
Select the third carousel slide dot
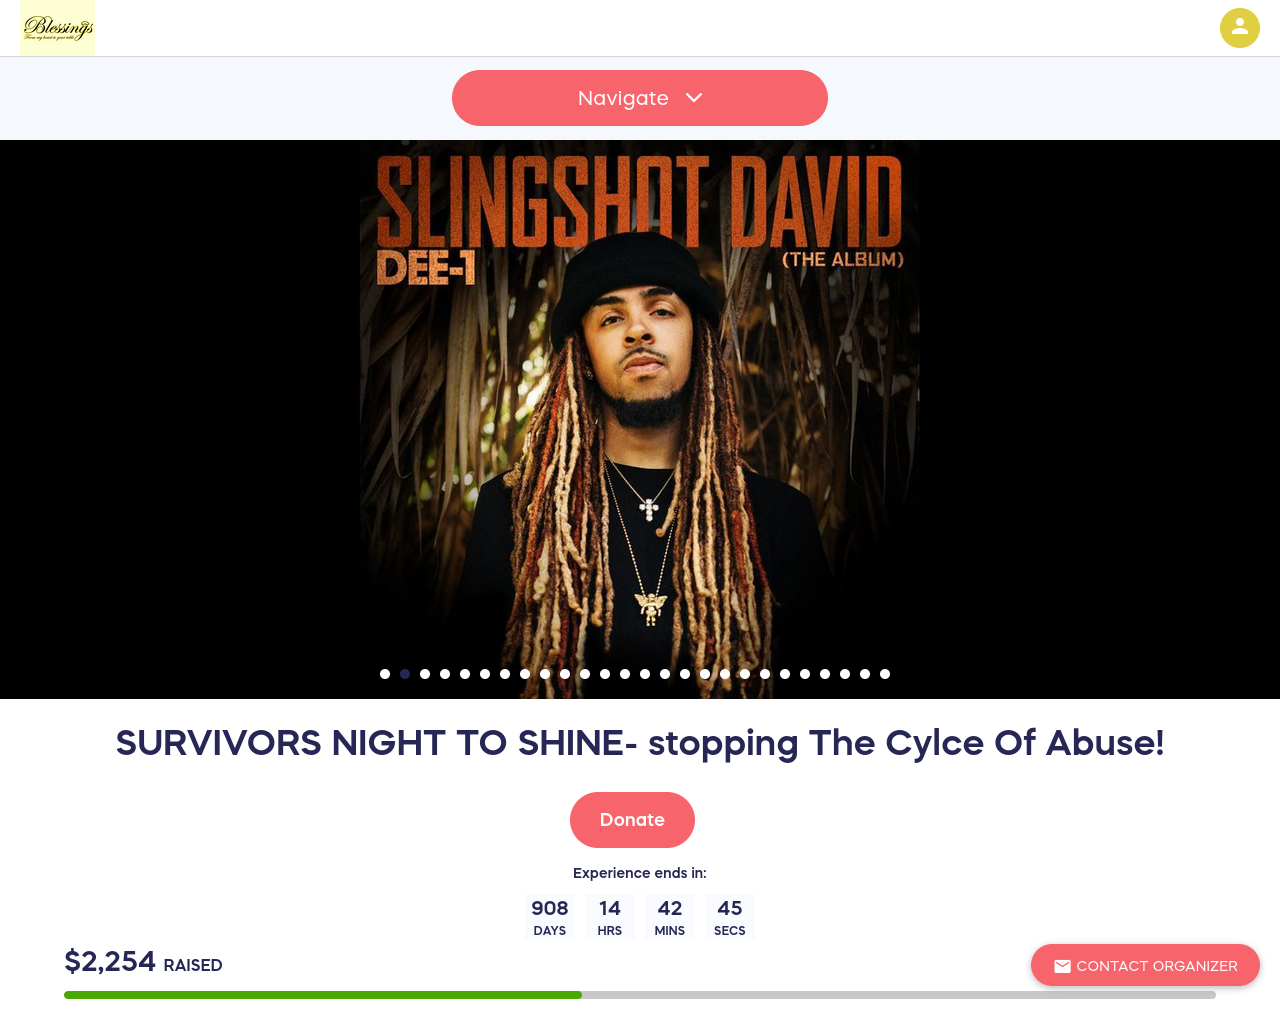(425, 674)
